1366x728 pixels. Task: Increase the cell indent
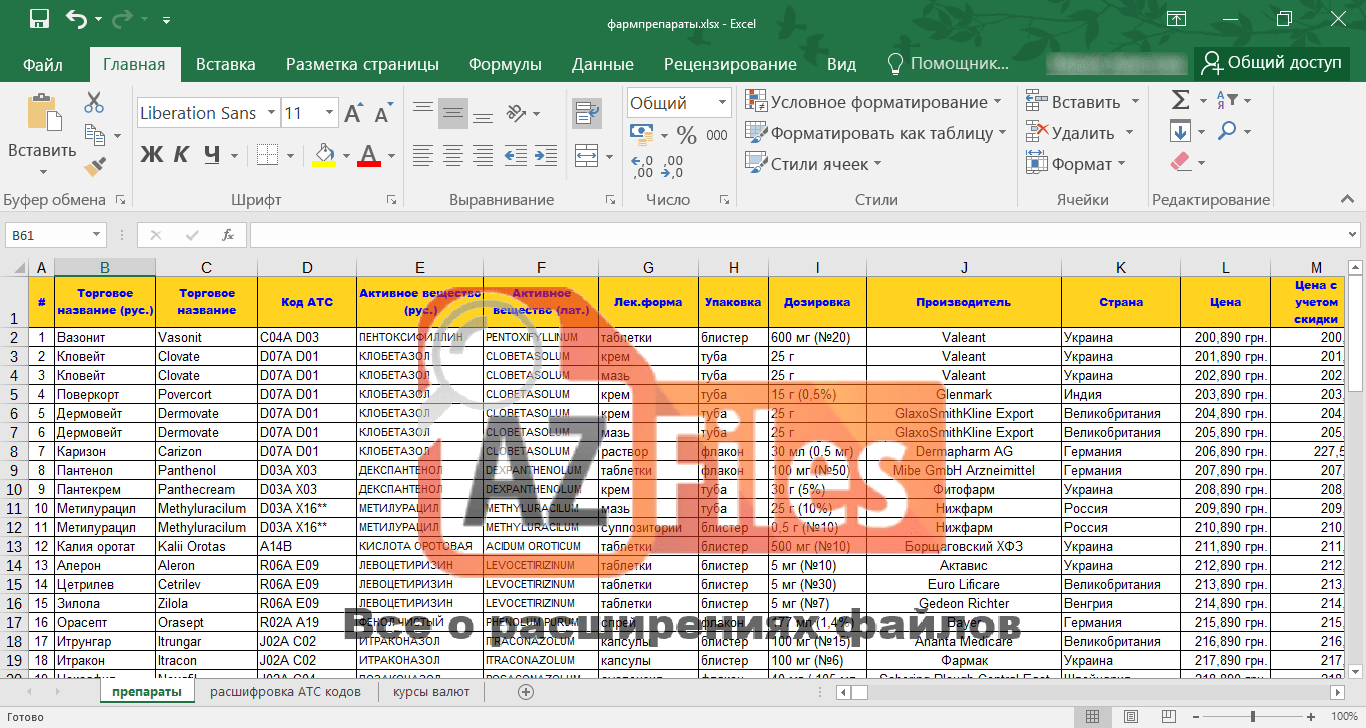pyautogui.click(x=546, y=156)
